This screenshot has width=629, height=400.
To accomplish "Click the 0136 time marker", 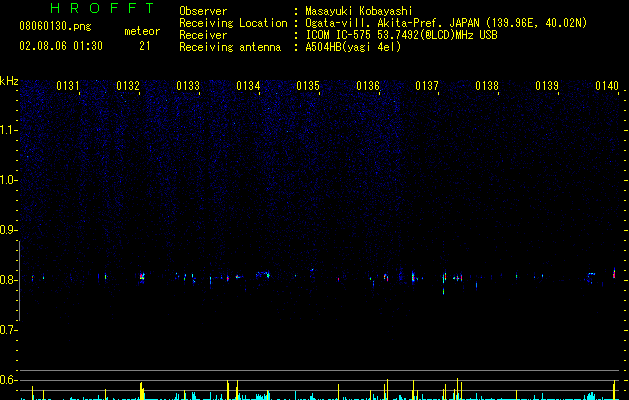I will coord(368,86).
